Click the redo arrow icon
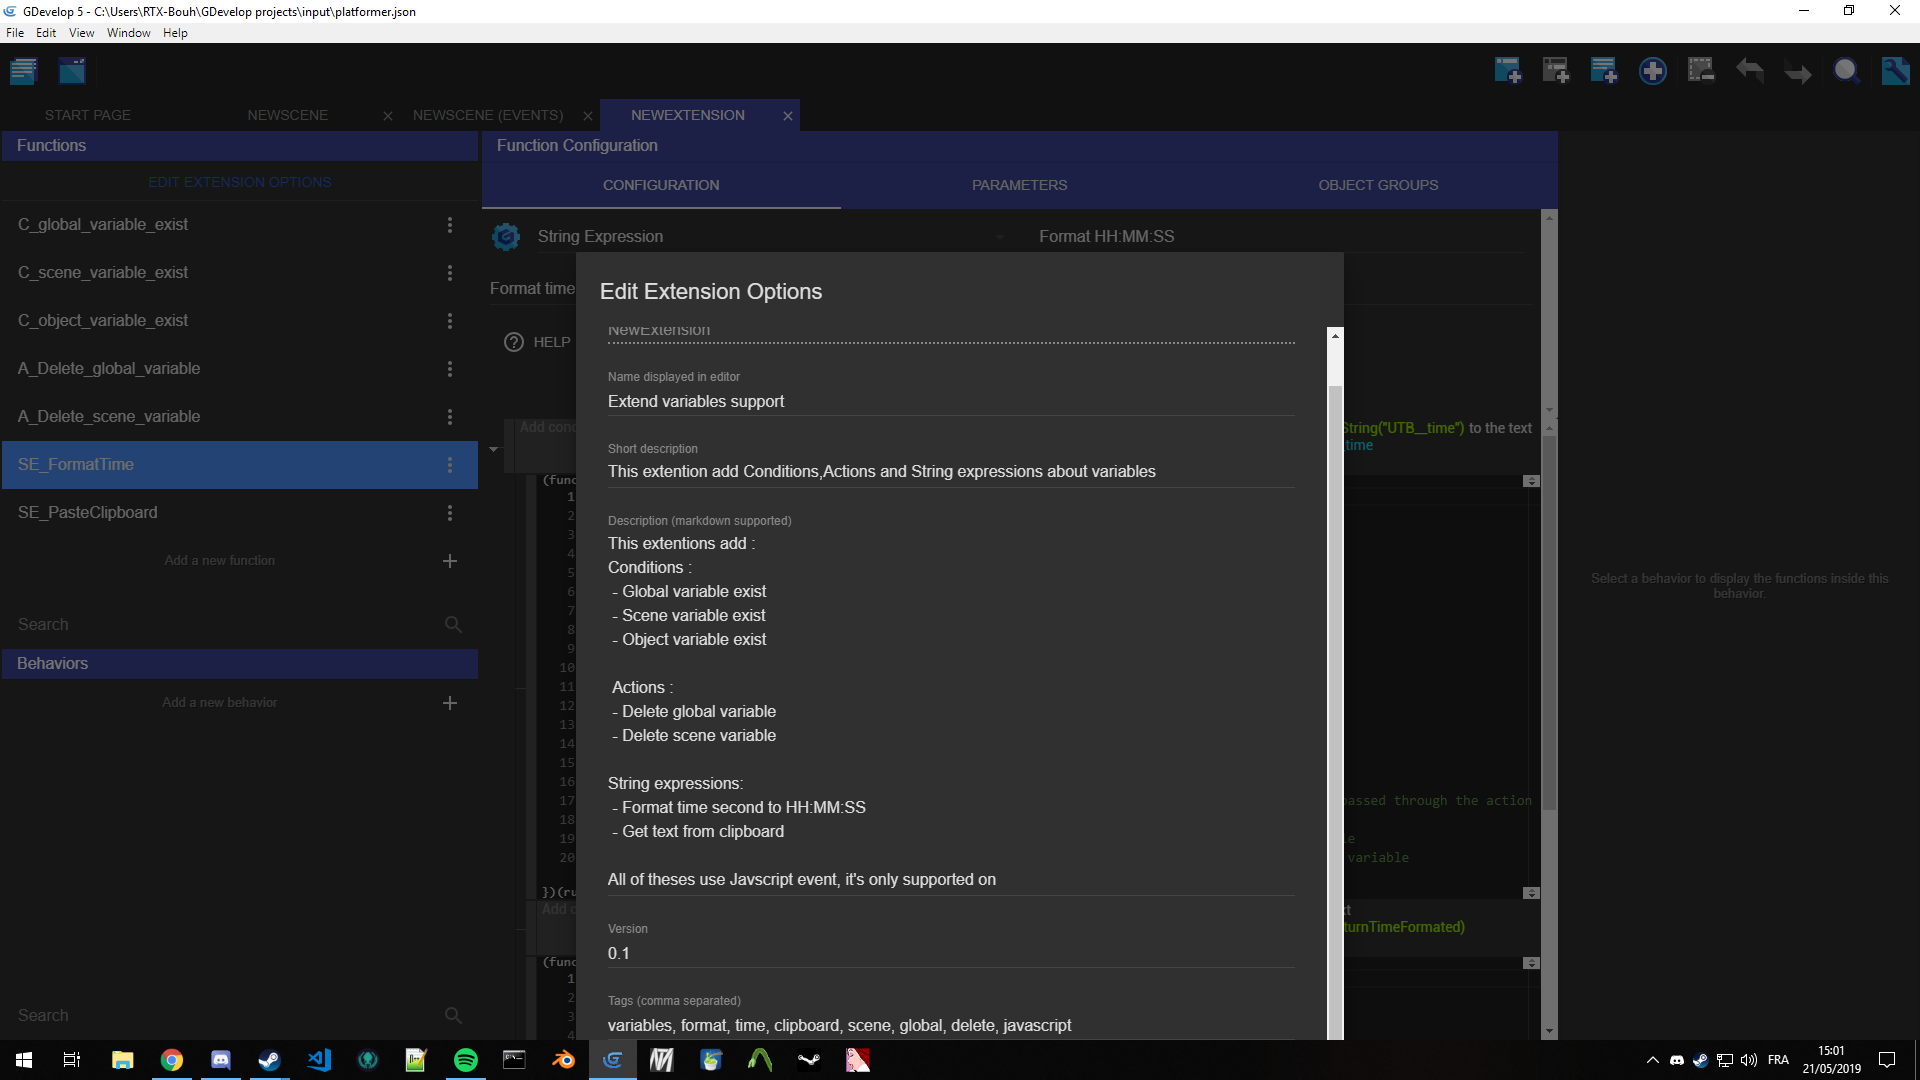This screenshot has width=1920, height=1080. point(1797,71)
